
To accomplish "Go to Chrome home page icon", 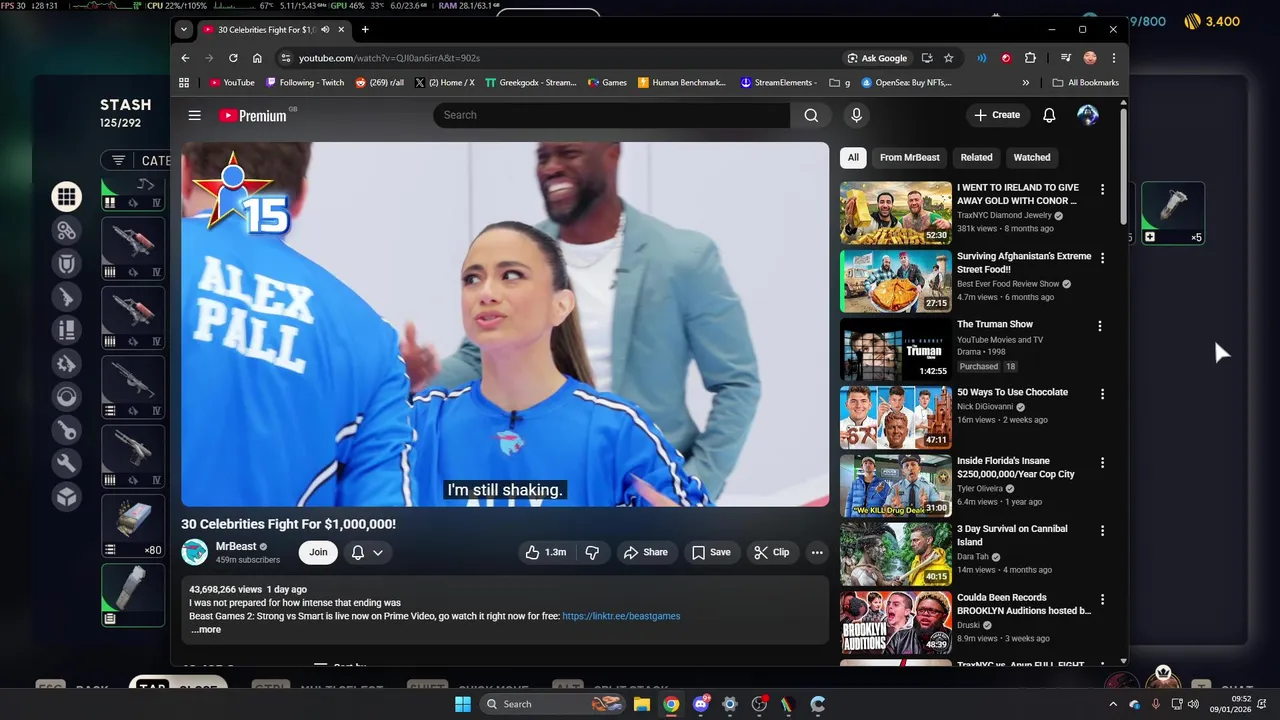I will click(x=257, y=58).
